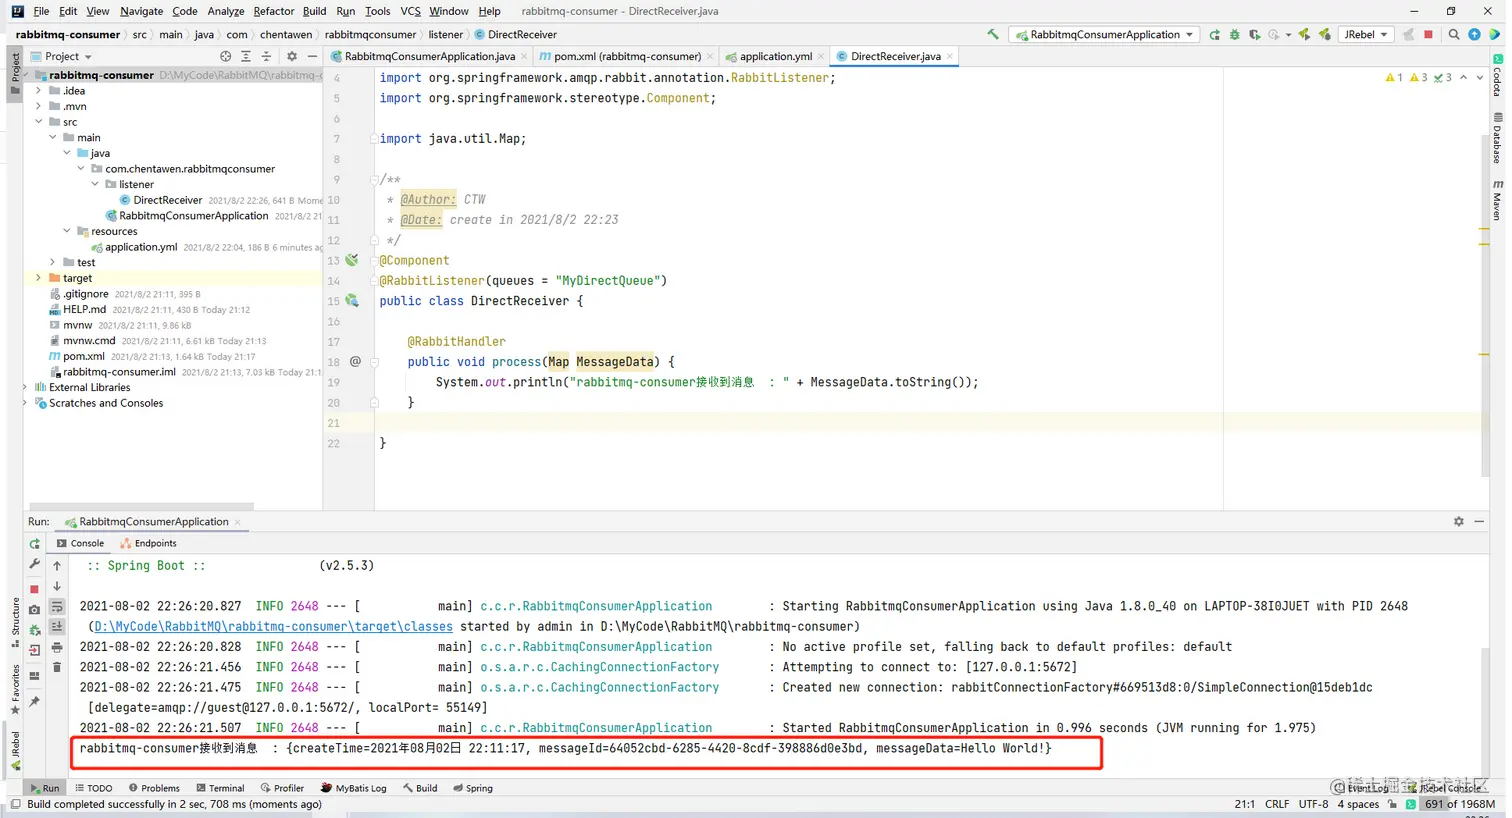Image resolution: width=1512 pixels, height=818 pixels.
Task: Expand the .idea folder
Action: coord(39,91)
